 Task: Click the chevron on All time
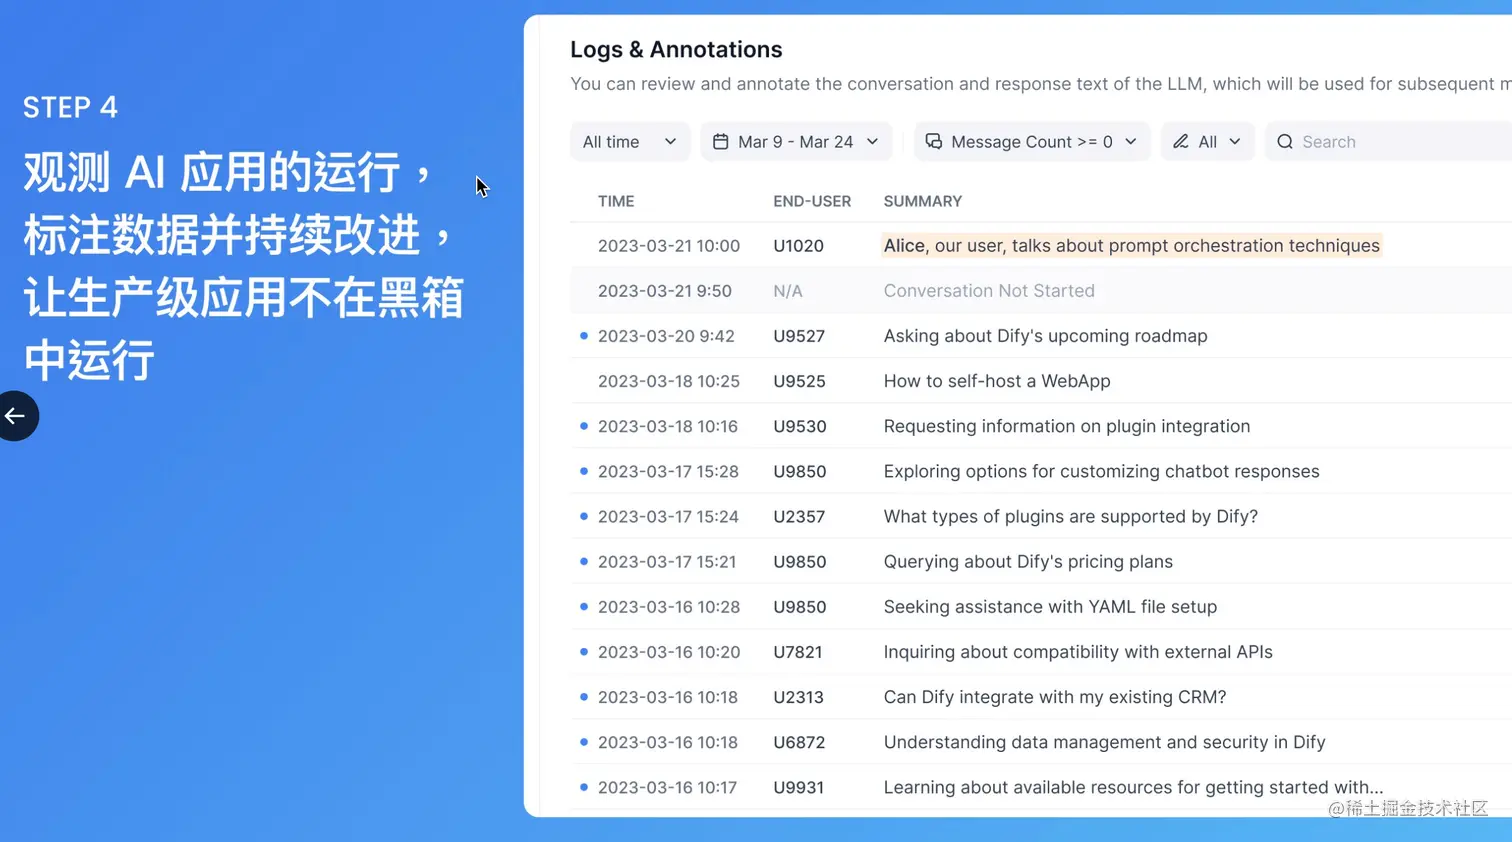(670, 142)
